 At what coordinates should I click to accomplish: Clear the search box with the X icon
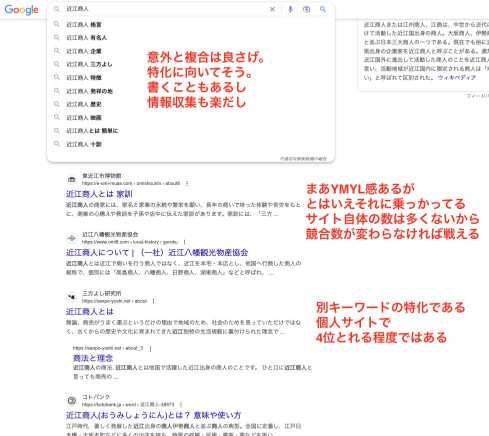click(x=272, y=9)
